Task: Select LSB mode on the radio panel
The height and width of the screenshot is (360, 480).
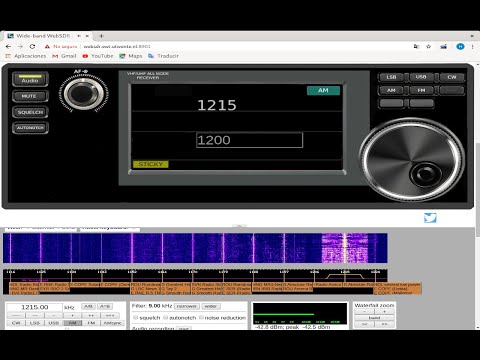Action: point(391,77)
